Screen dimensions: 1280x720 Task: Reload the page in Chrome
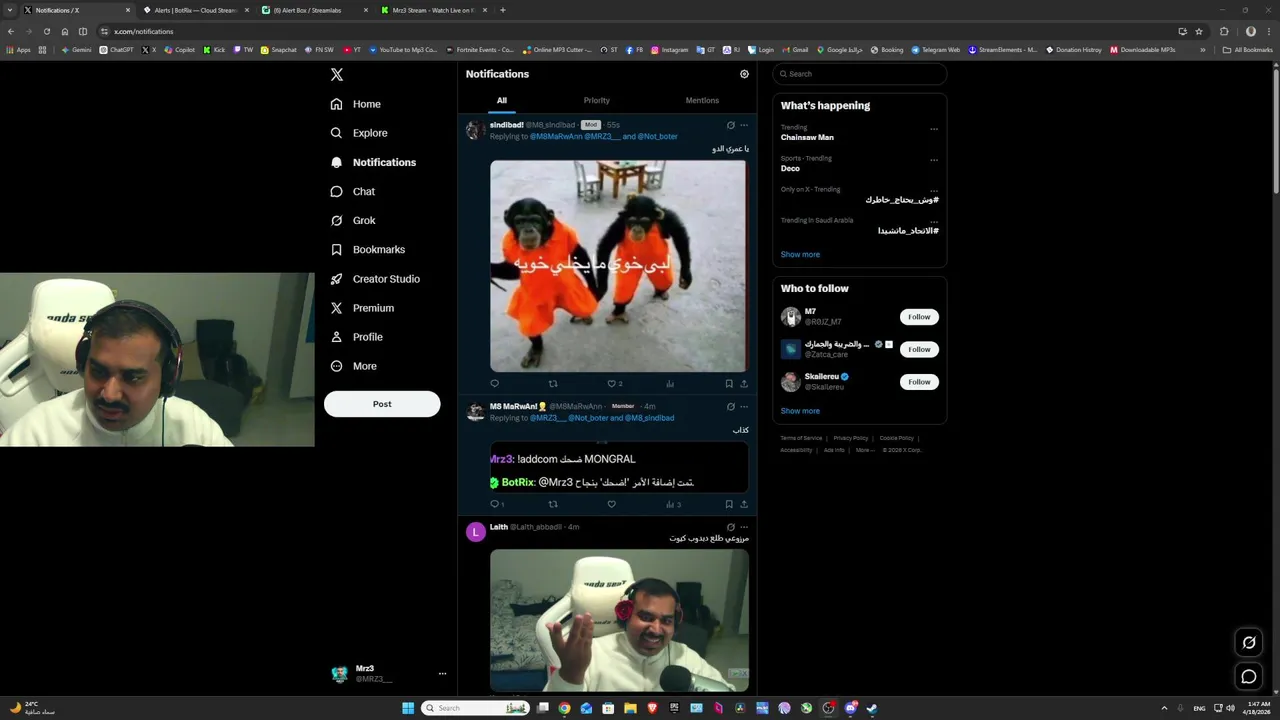pos(46,31)
